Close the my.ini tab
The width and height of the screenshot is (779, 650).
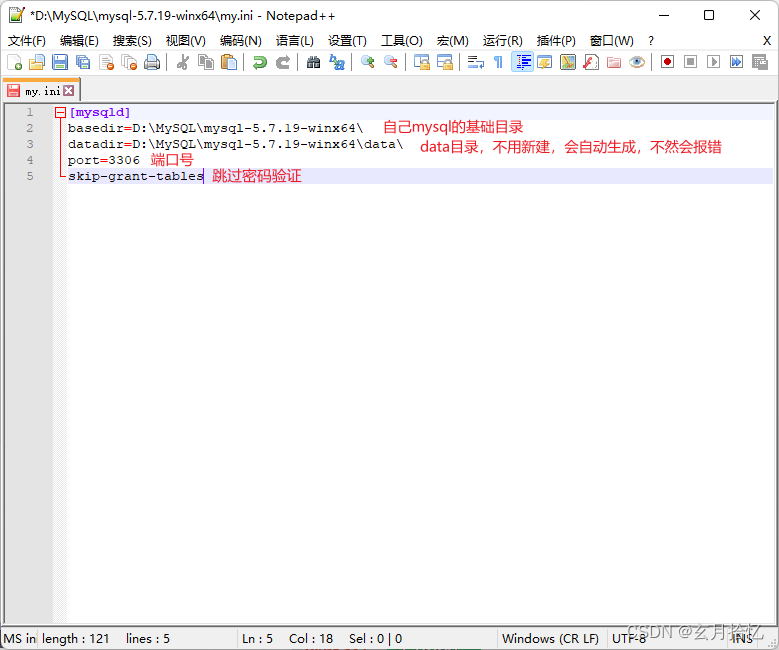click(x=69, y=90)
